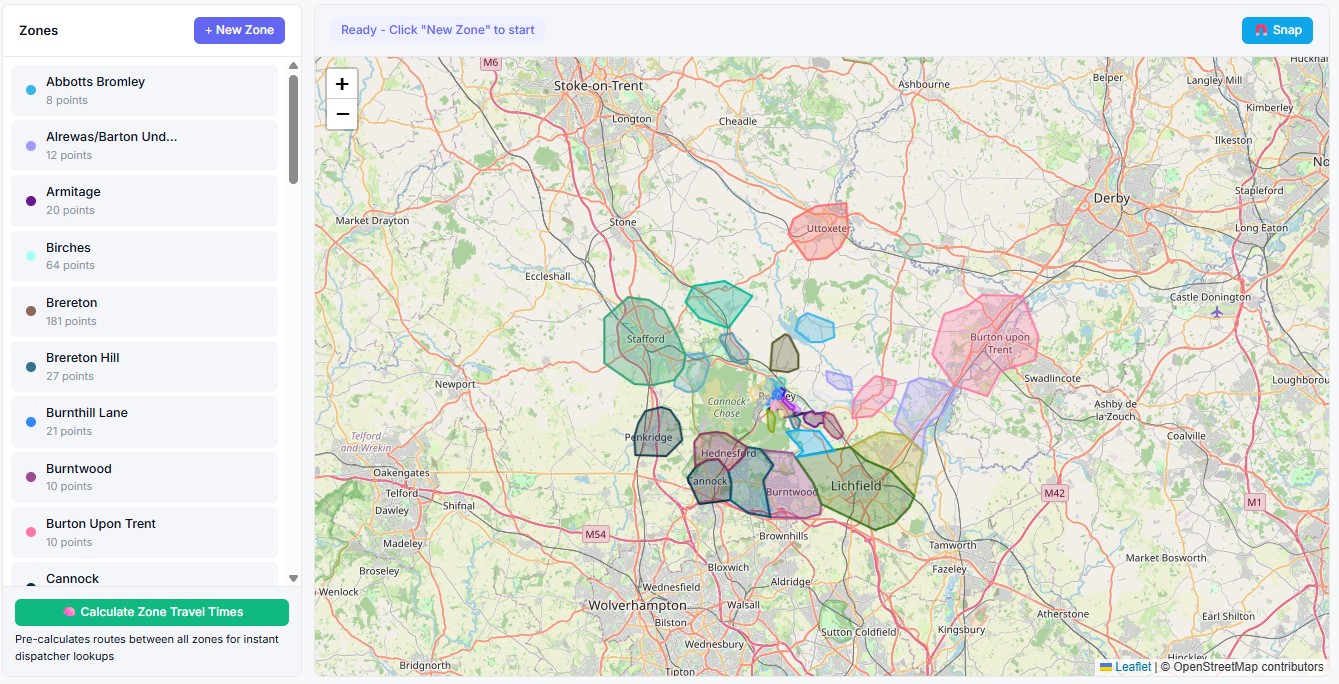Click the Brereton brown color dot
This screenshot has width=1339, height=684.
(x=31, y=311)
